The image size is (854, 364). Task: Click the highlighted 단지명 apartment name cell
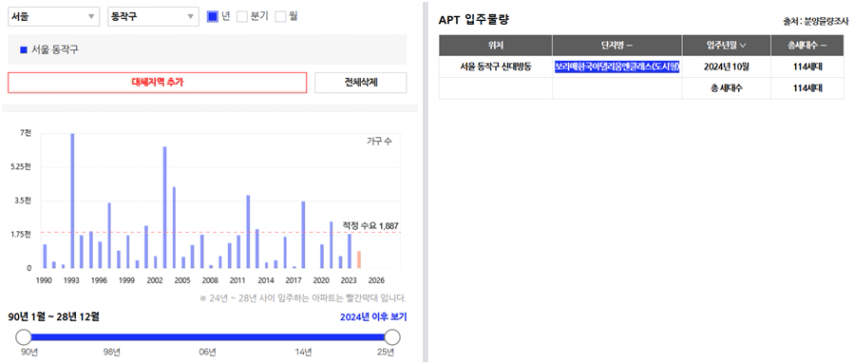(617, 67)
